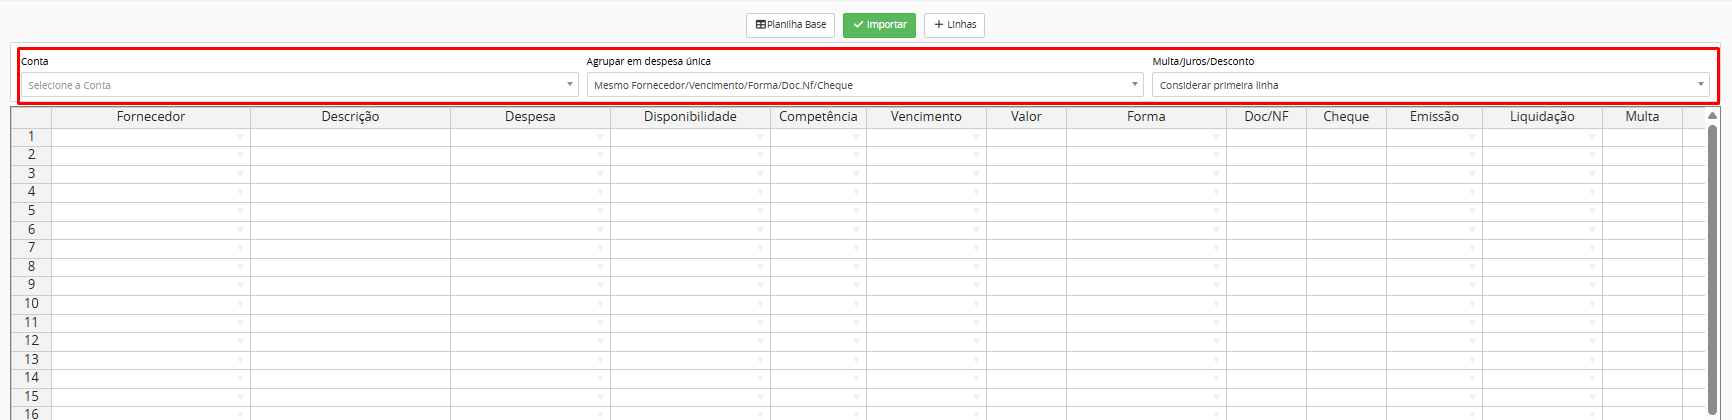Open the Multa/Juros/Desconto dropdown
Image resolution: width=1732 pixels, height=420 pixels.
1429,85
